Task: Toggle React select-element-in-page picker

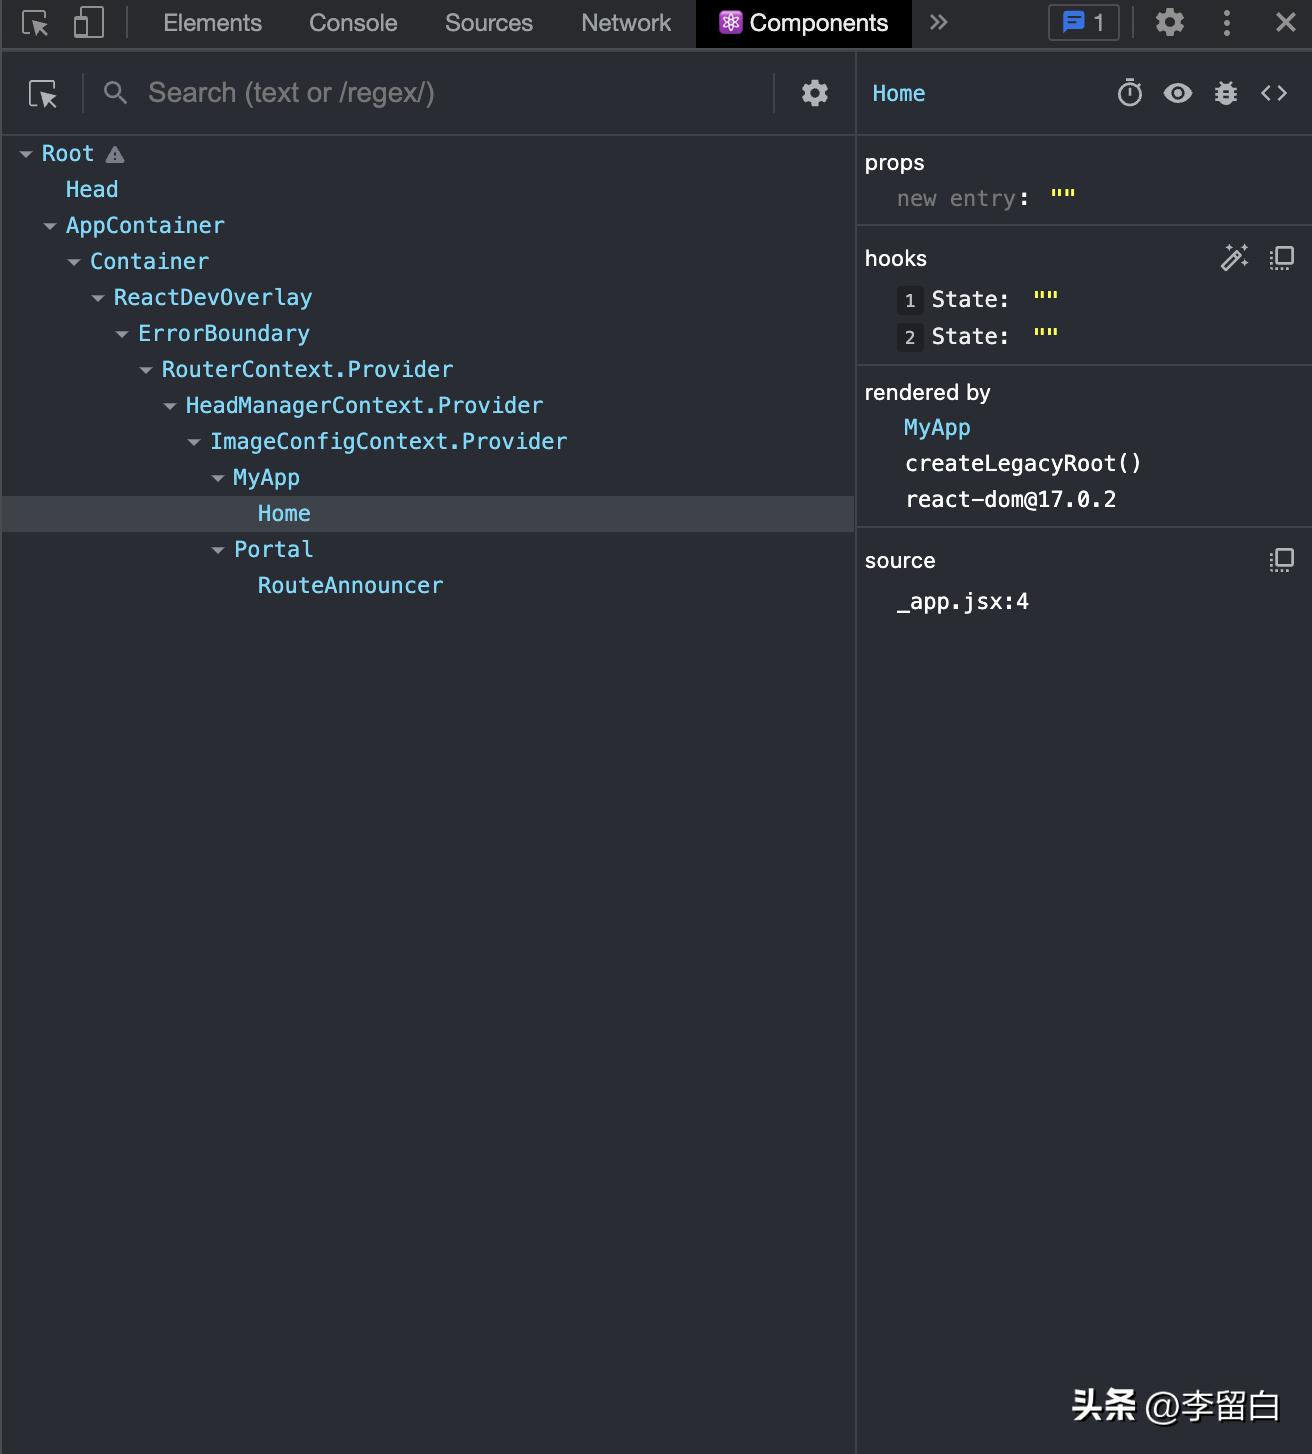Action: (x=43, y=93)
